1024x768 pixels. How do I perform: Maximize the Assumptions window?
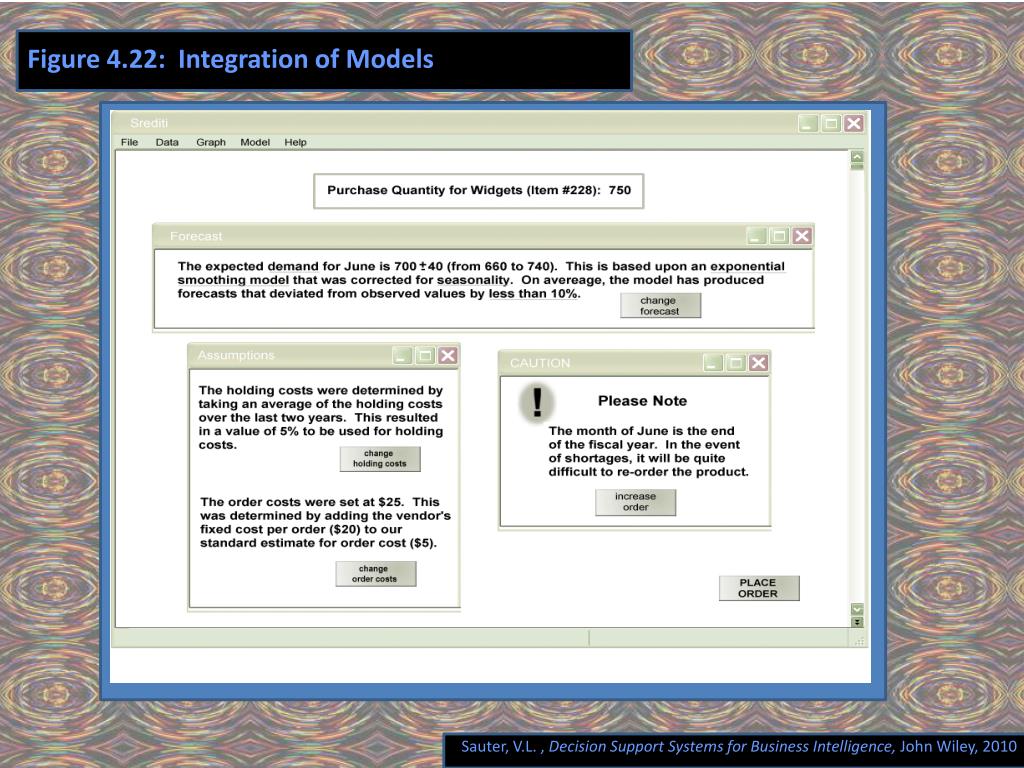pyautogui.click(x=425, y=355)
